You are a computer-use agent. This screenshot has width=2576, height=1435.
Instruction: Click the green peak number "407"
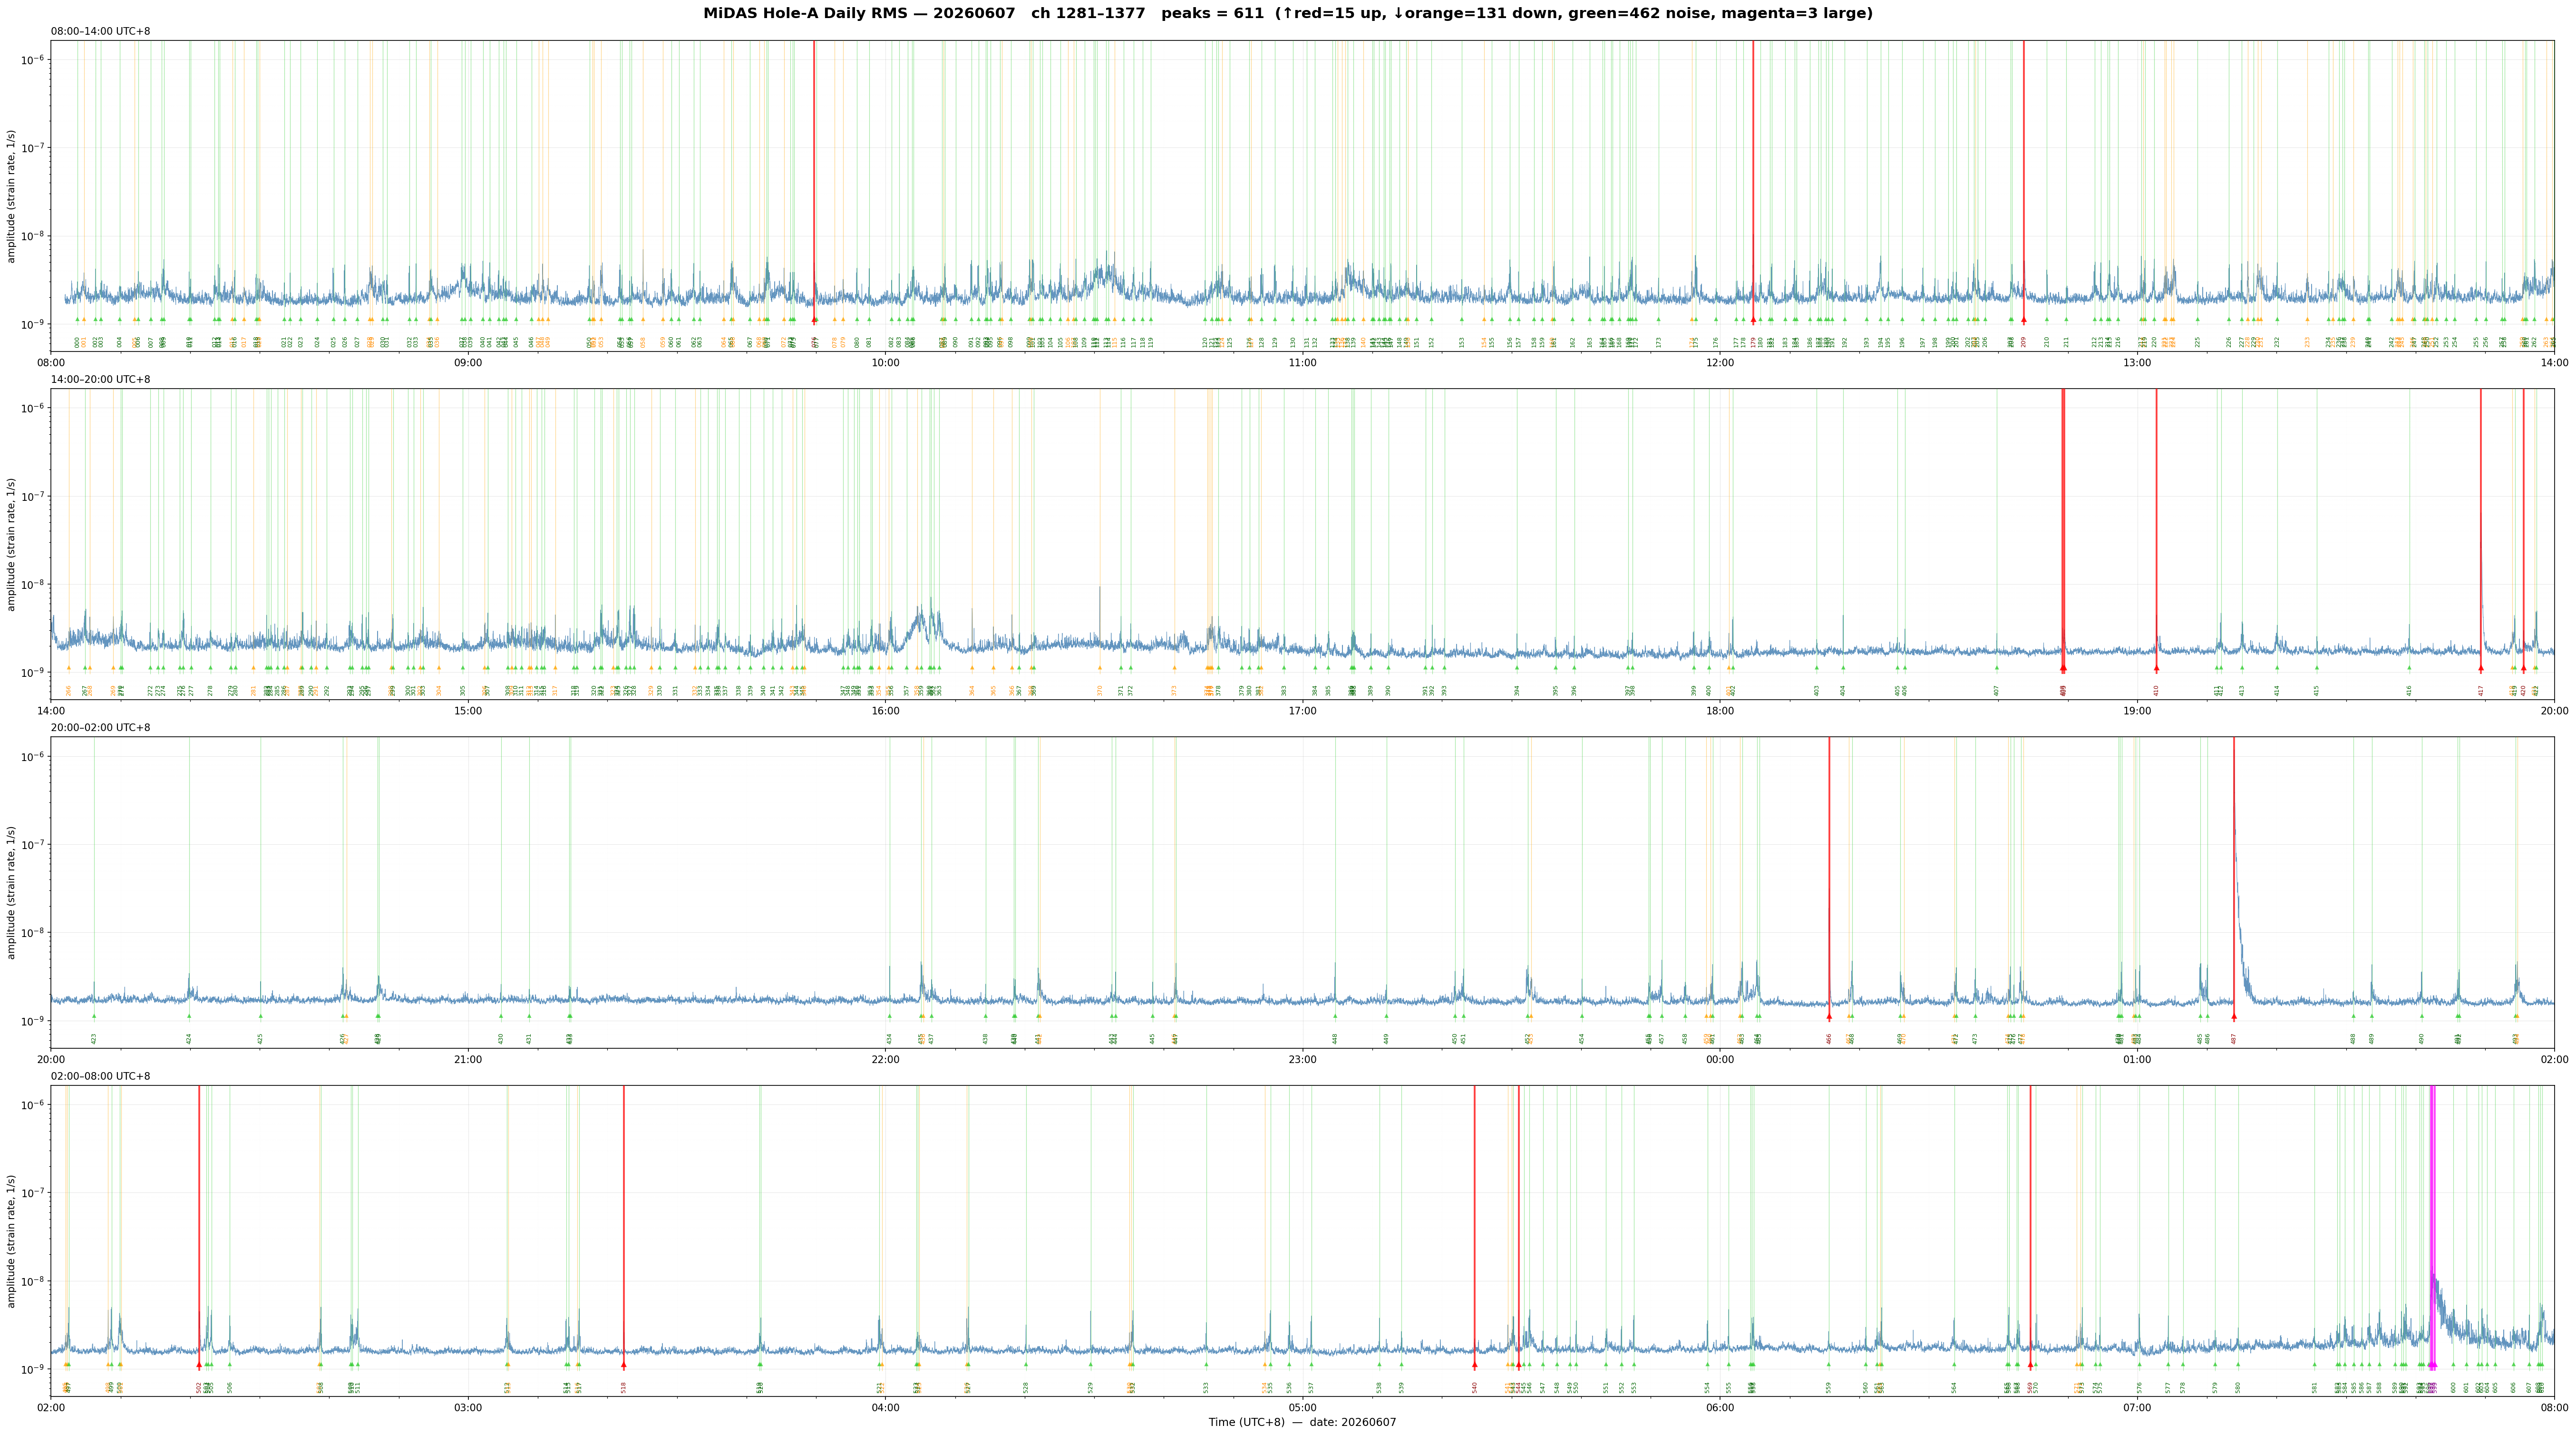[1997, 691]
